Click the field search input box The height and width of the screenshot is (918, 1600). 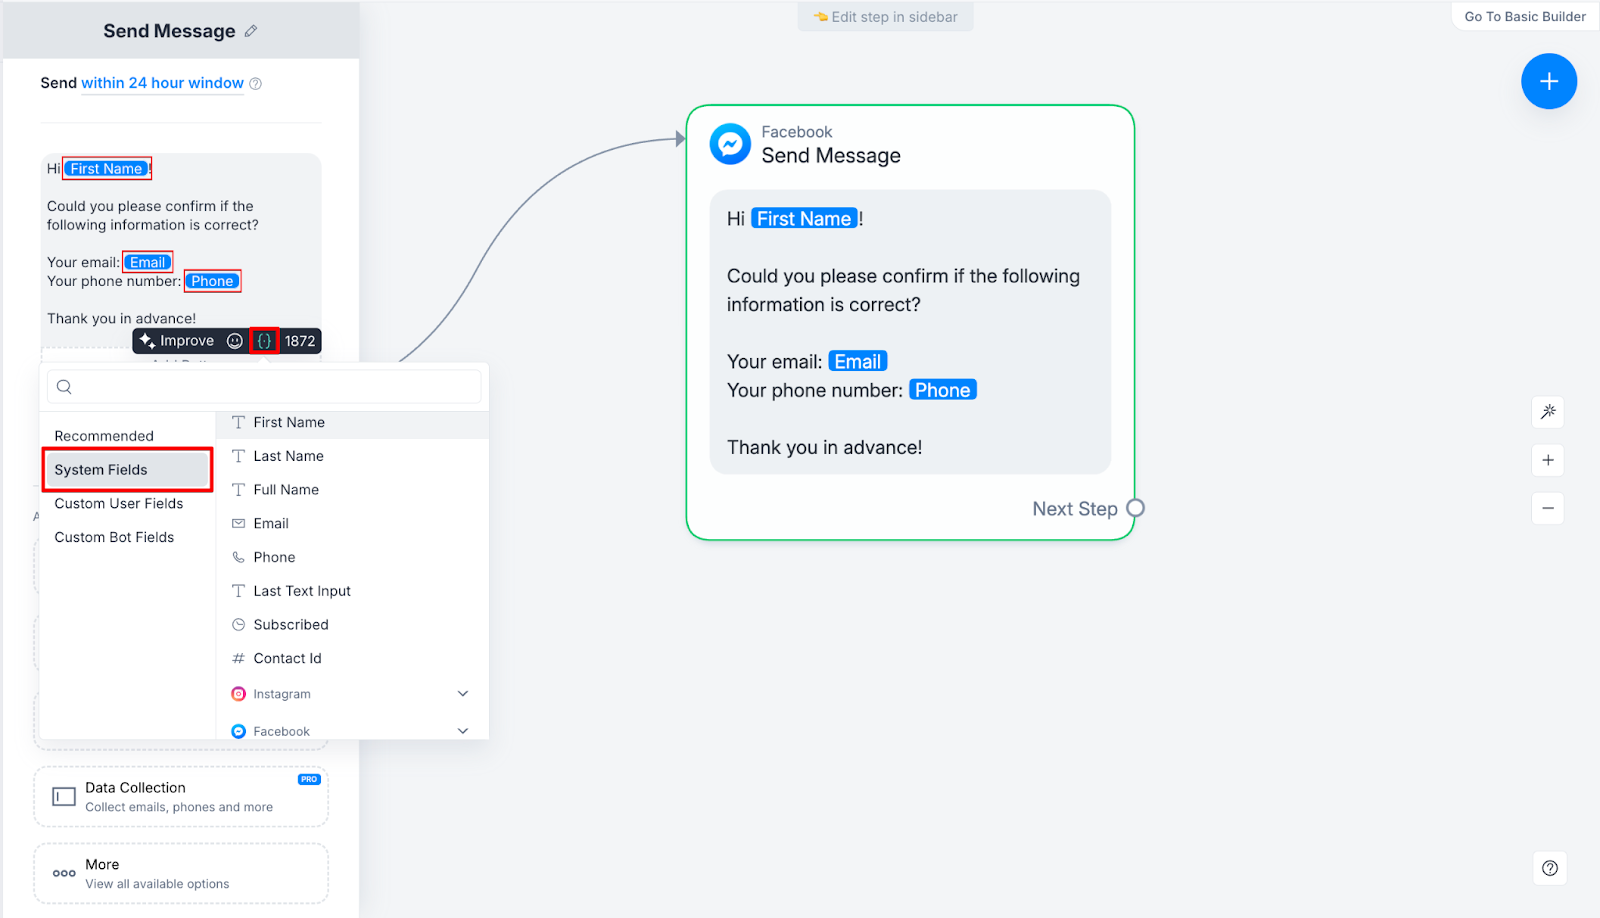click(264, 387)
